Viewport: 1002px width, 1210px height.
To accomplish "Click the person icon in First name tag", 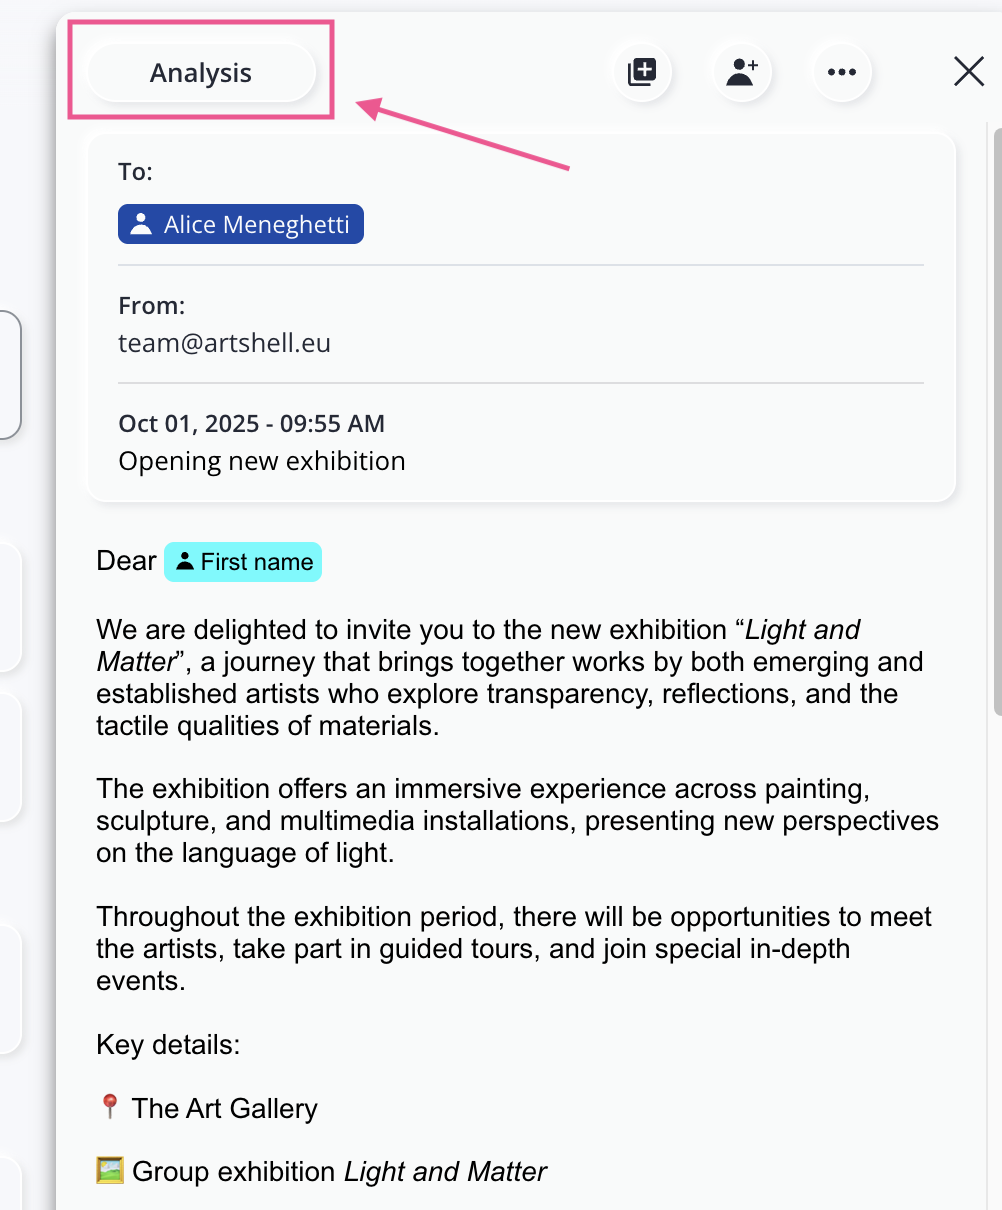I will tap(185, 562).
